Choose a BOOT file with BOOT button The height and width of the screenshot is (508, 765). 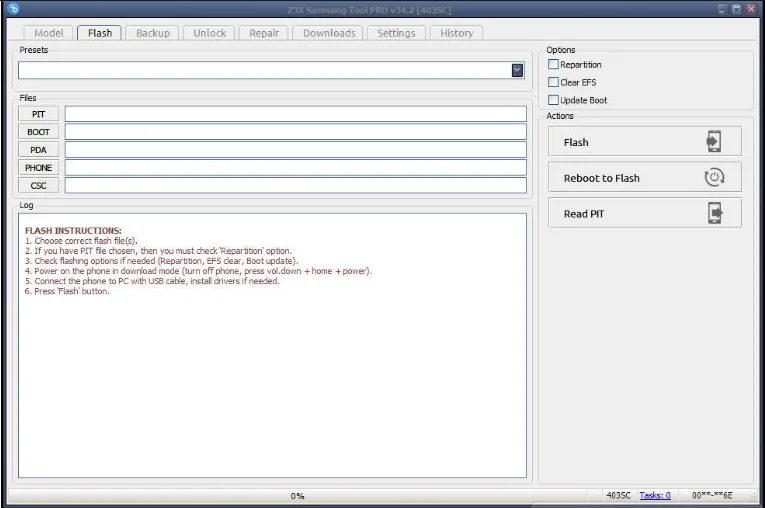[39, 132]
